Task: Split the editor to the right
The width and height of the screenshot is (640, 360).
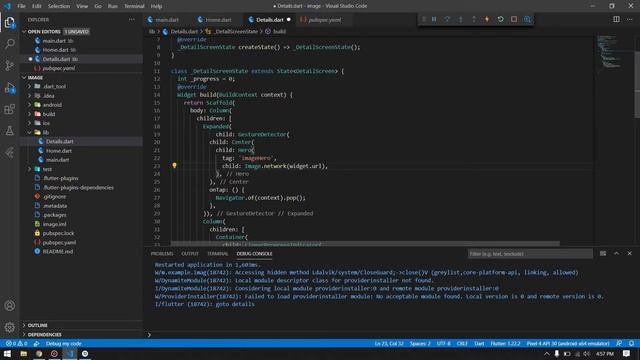Action: [x=616, y=19]
